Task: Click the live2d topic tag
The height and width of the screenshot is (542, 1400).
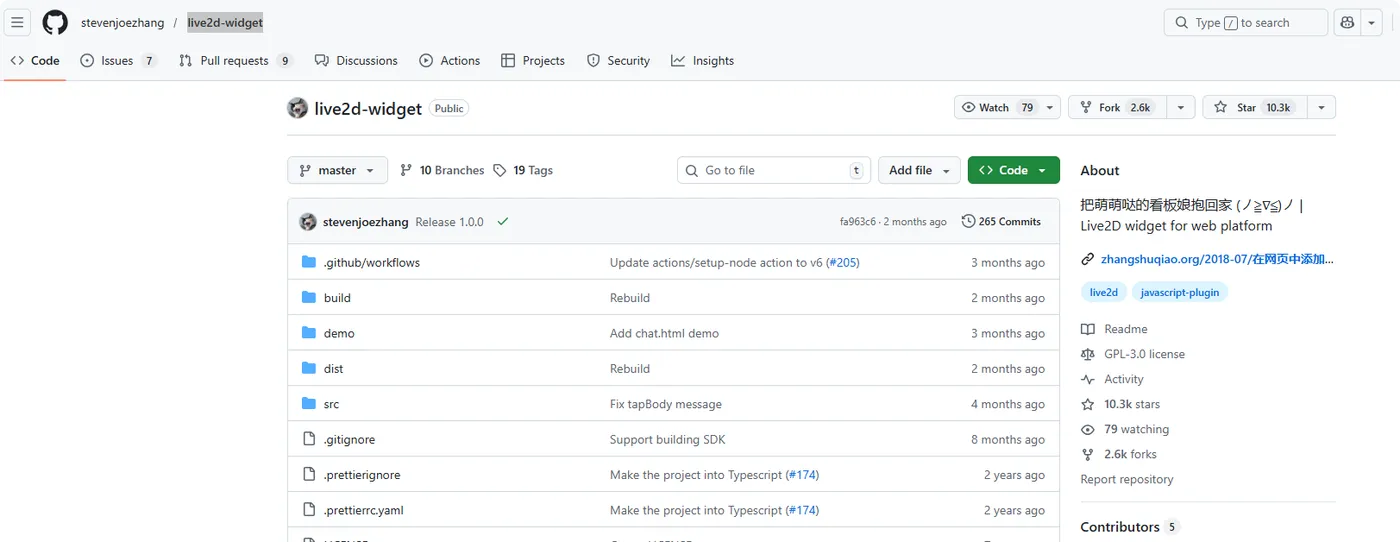Action: tap(1104, 292)
